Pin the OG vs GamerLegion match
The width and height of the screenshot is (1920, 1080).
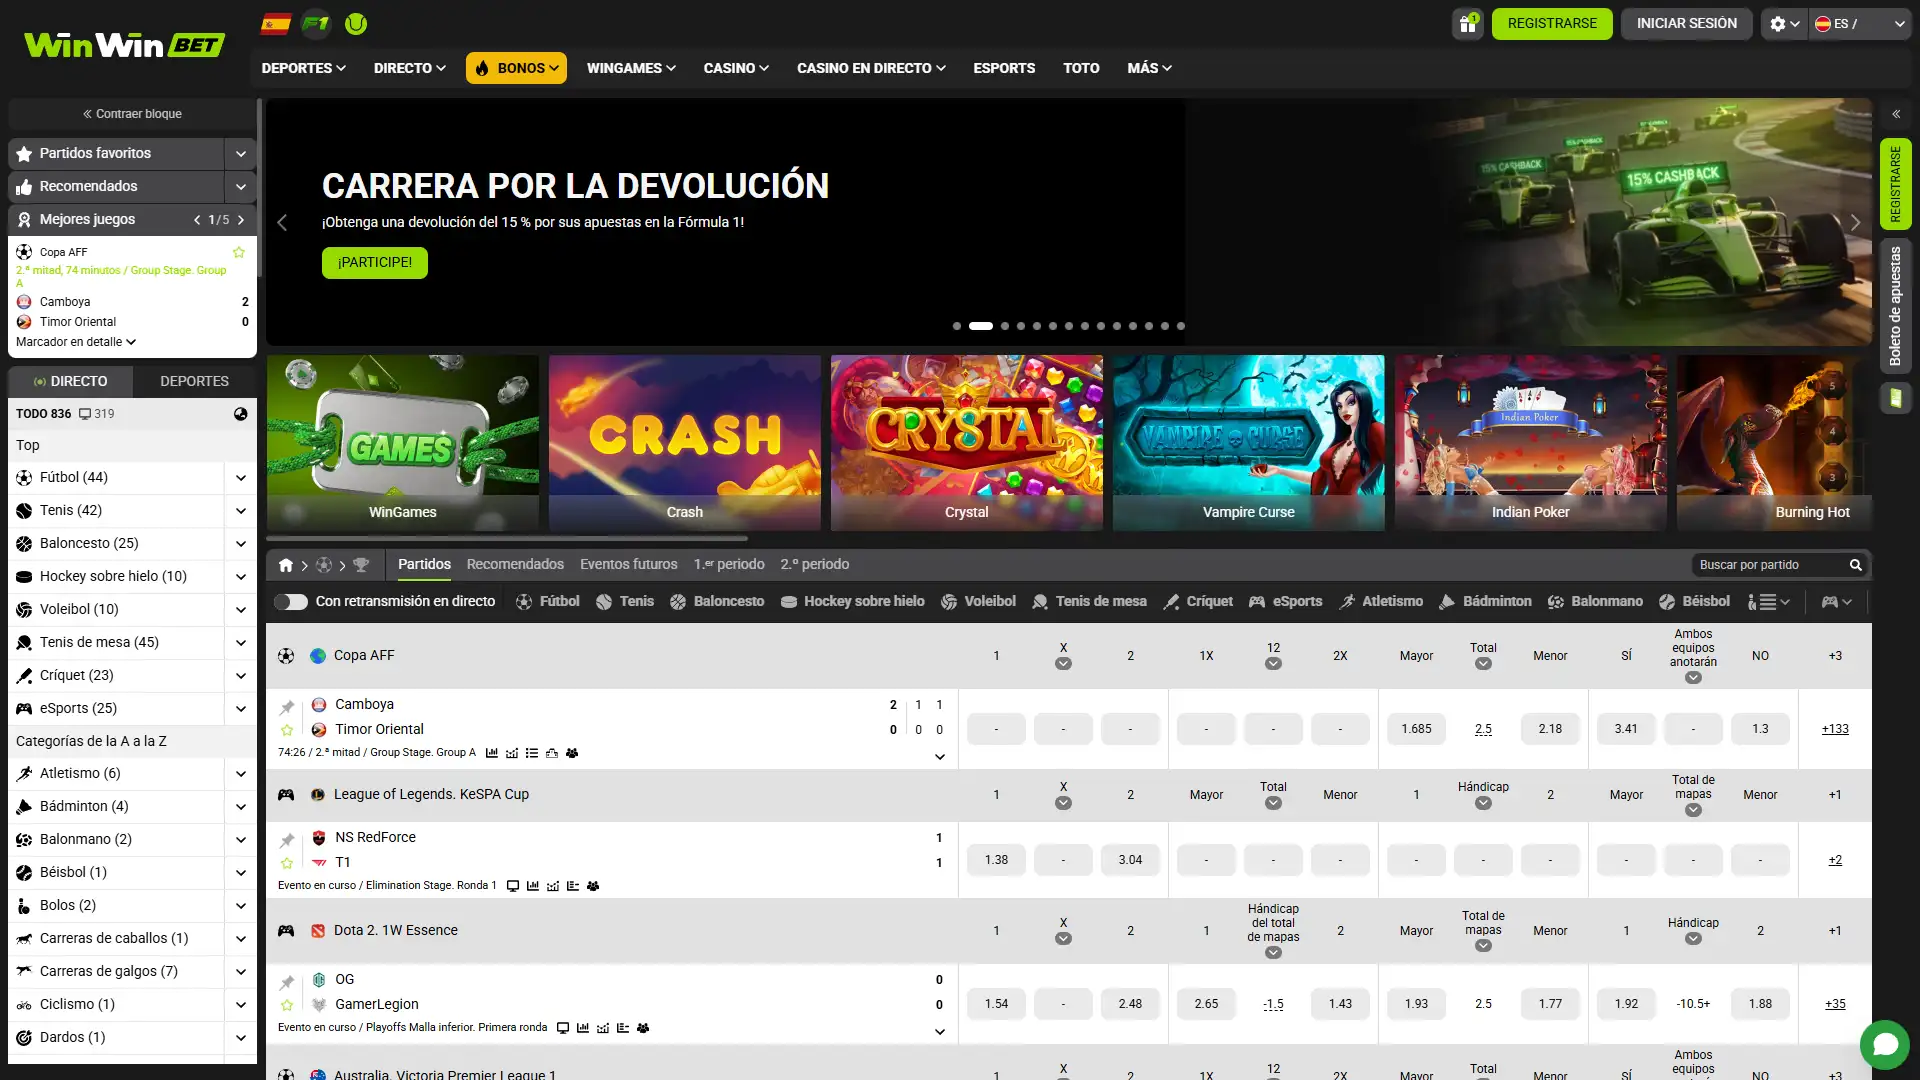[x=287, y=982]
